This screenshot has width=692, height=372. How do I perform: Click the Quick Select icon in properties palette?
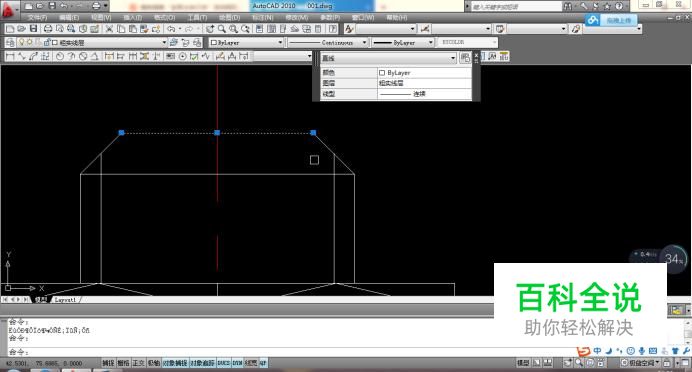(x=465, y=58)
